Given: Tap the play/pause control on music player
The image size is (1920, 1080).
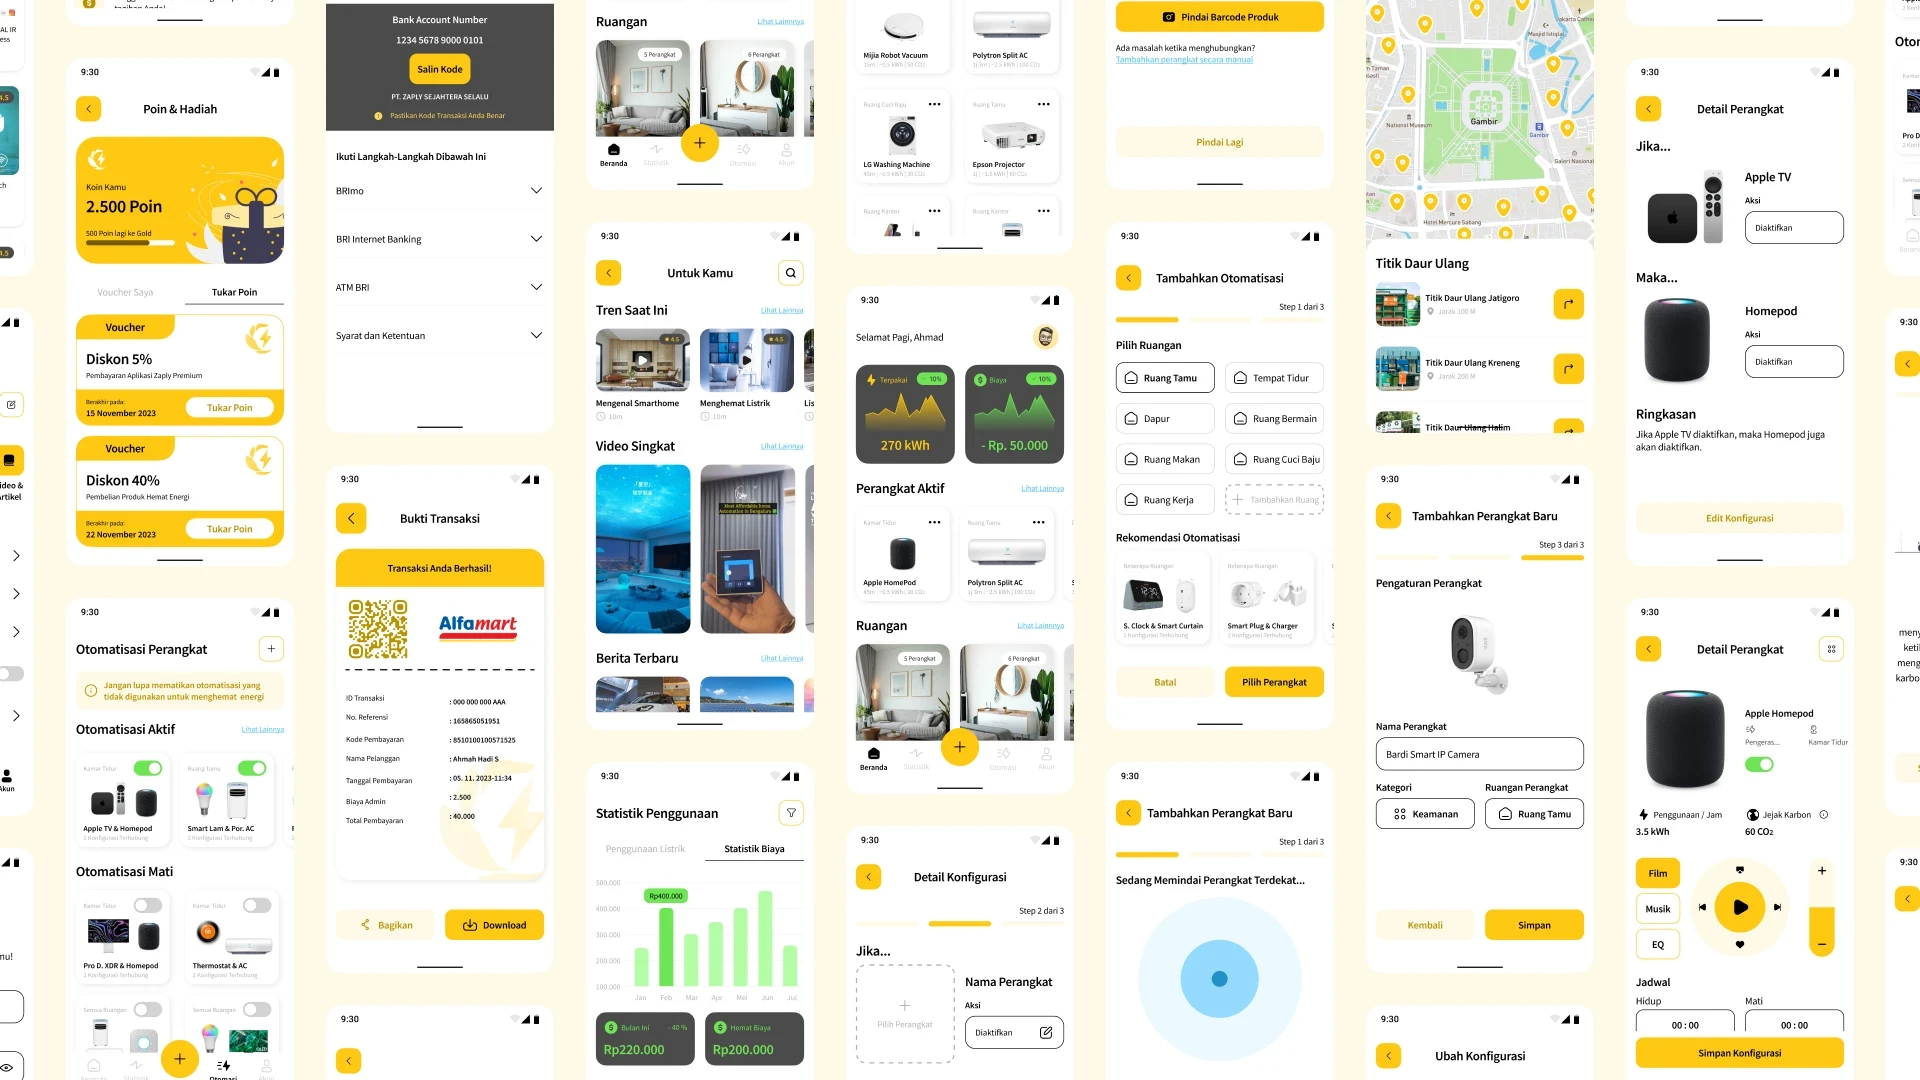Looking at the screenshot, I should [x=1738, y=907].
